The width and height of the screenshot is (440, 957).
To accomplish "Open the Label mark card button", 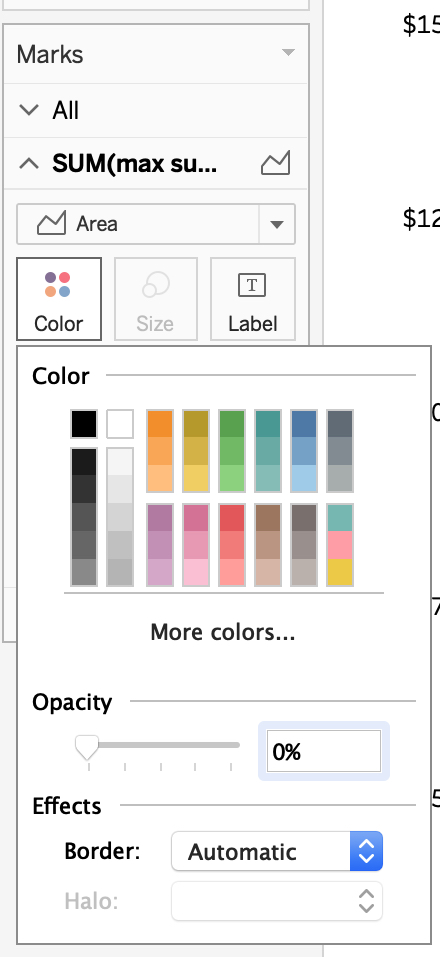I will (253, 298).
